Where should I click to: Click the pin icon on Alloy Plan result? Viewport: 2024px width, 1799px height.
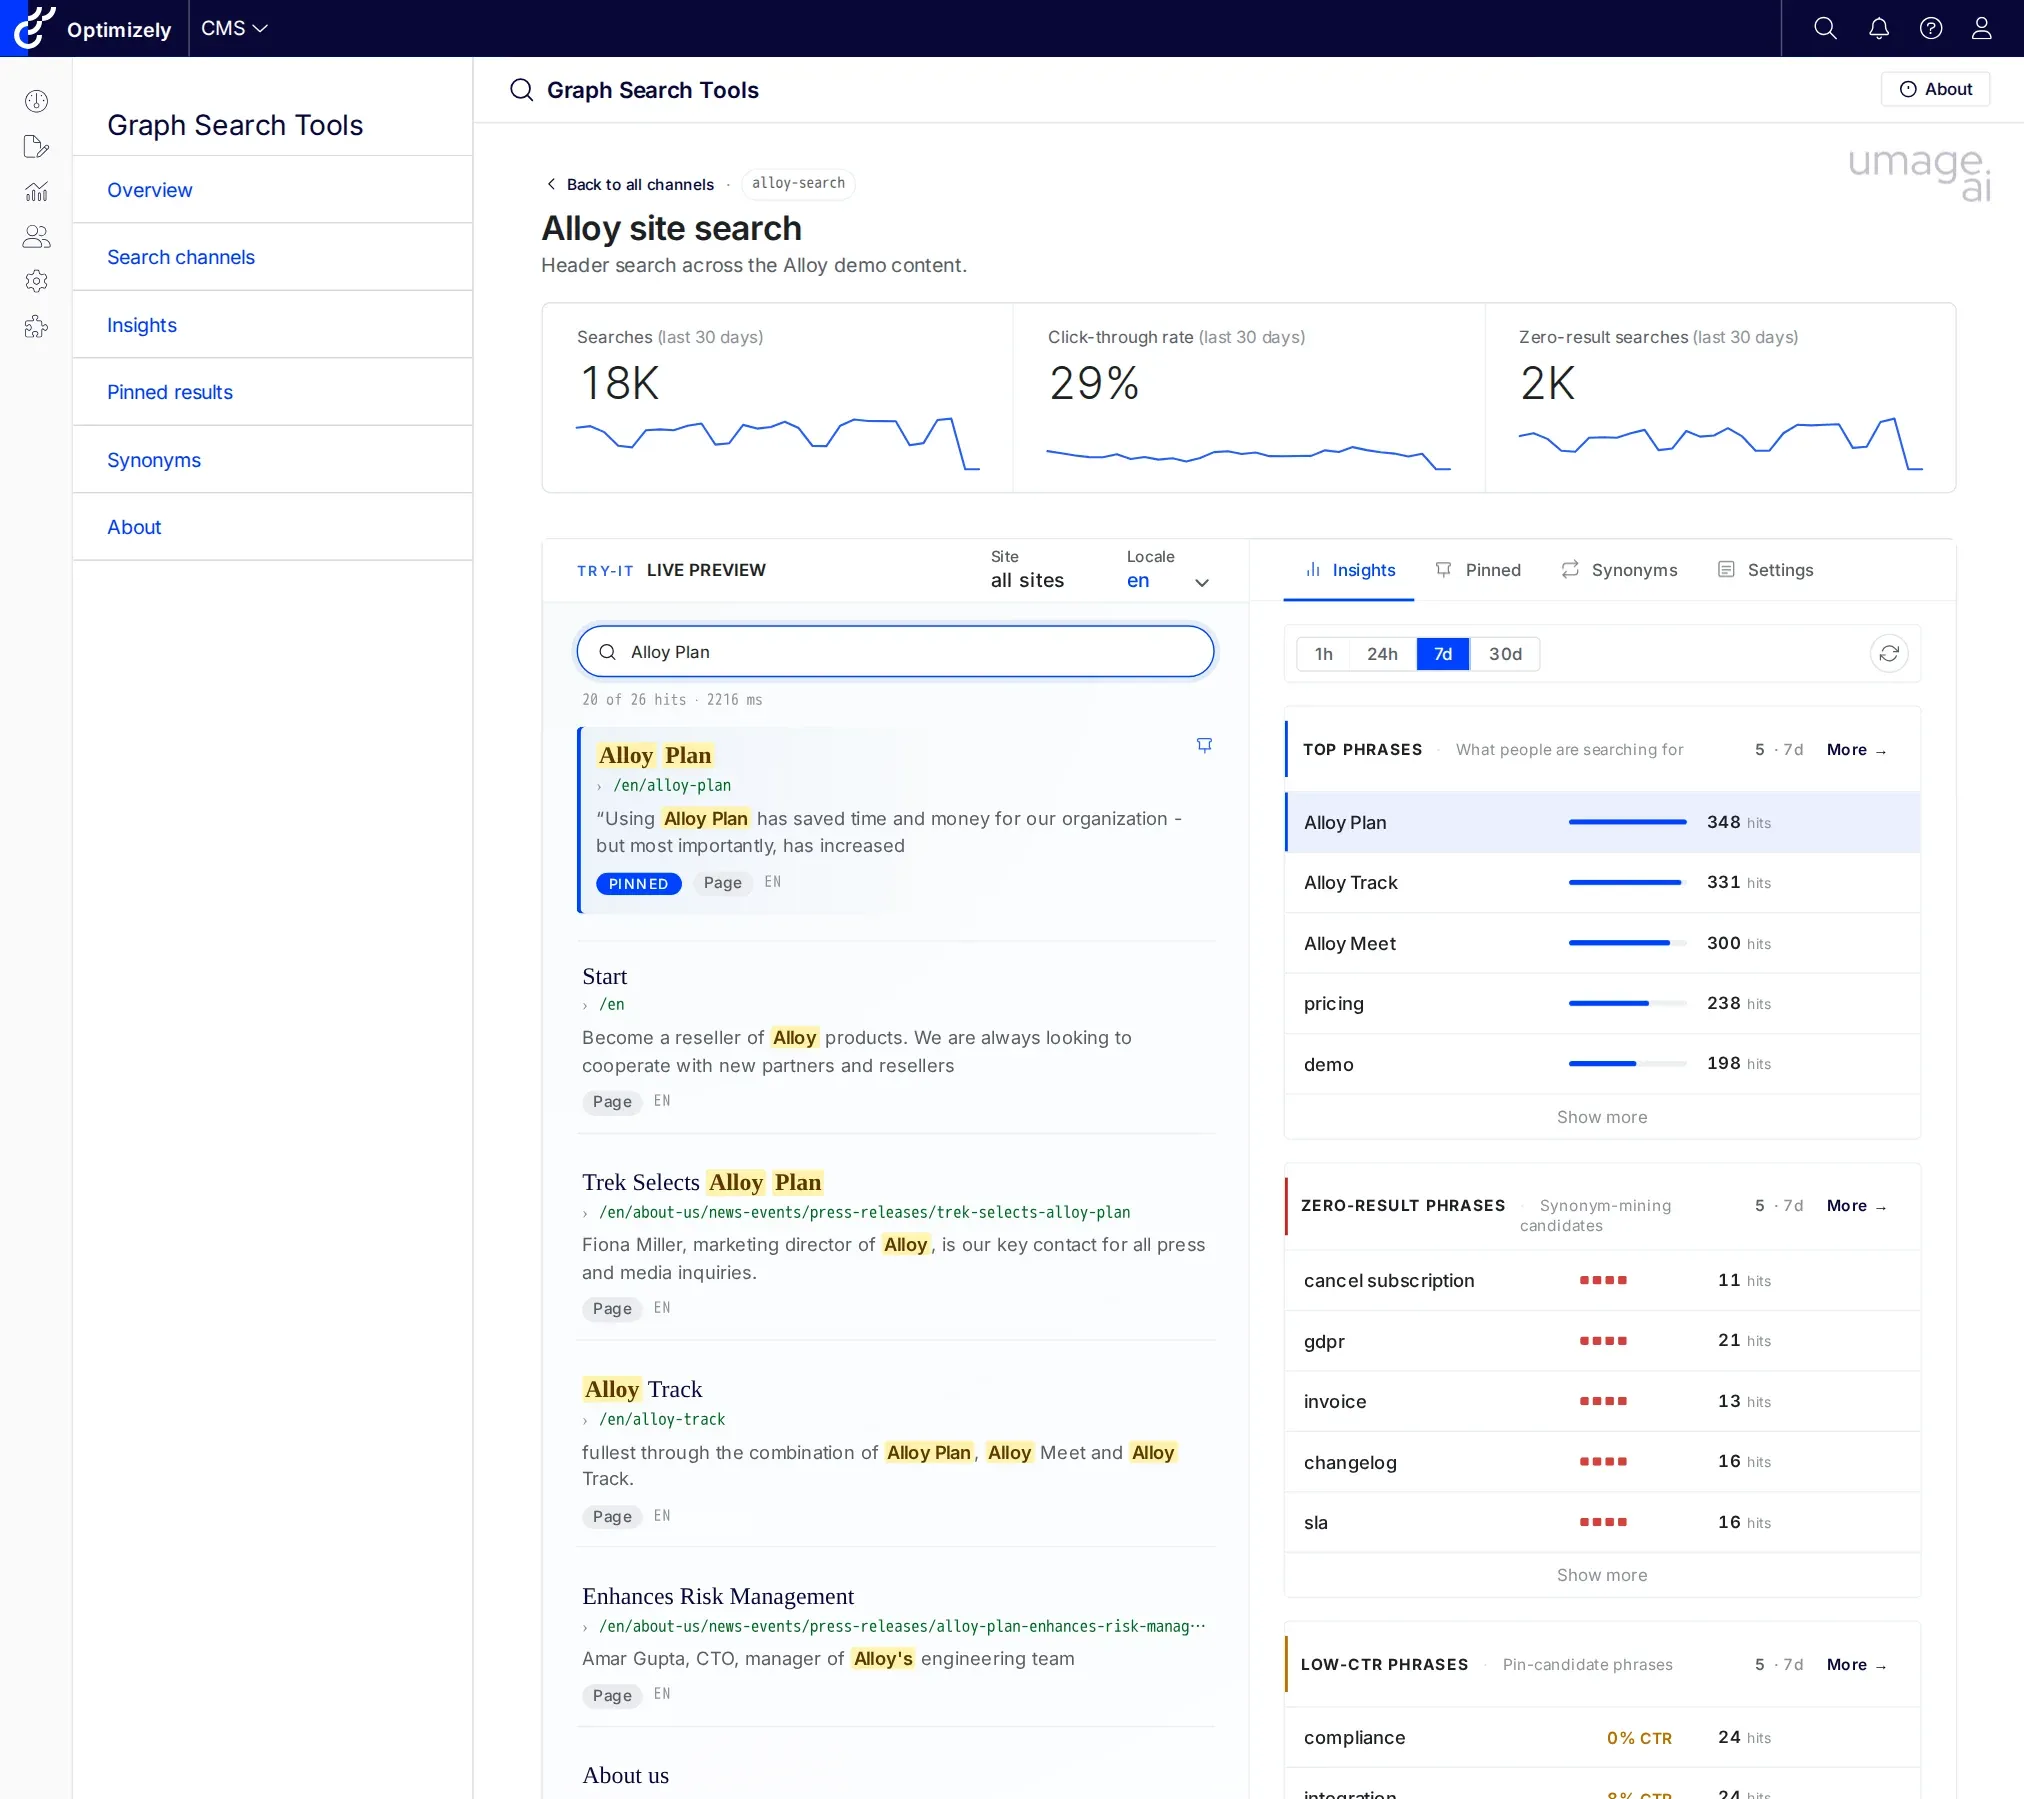tap(1204, 745)
